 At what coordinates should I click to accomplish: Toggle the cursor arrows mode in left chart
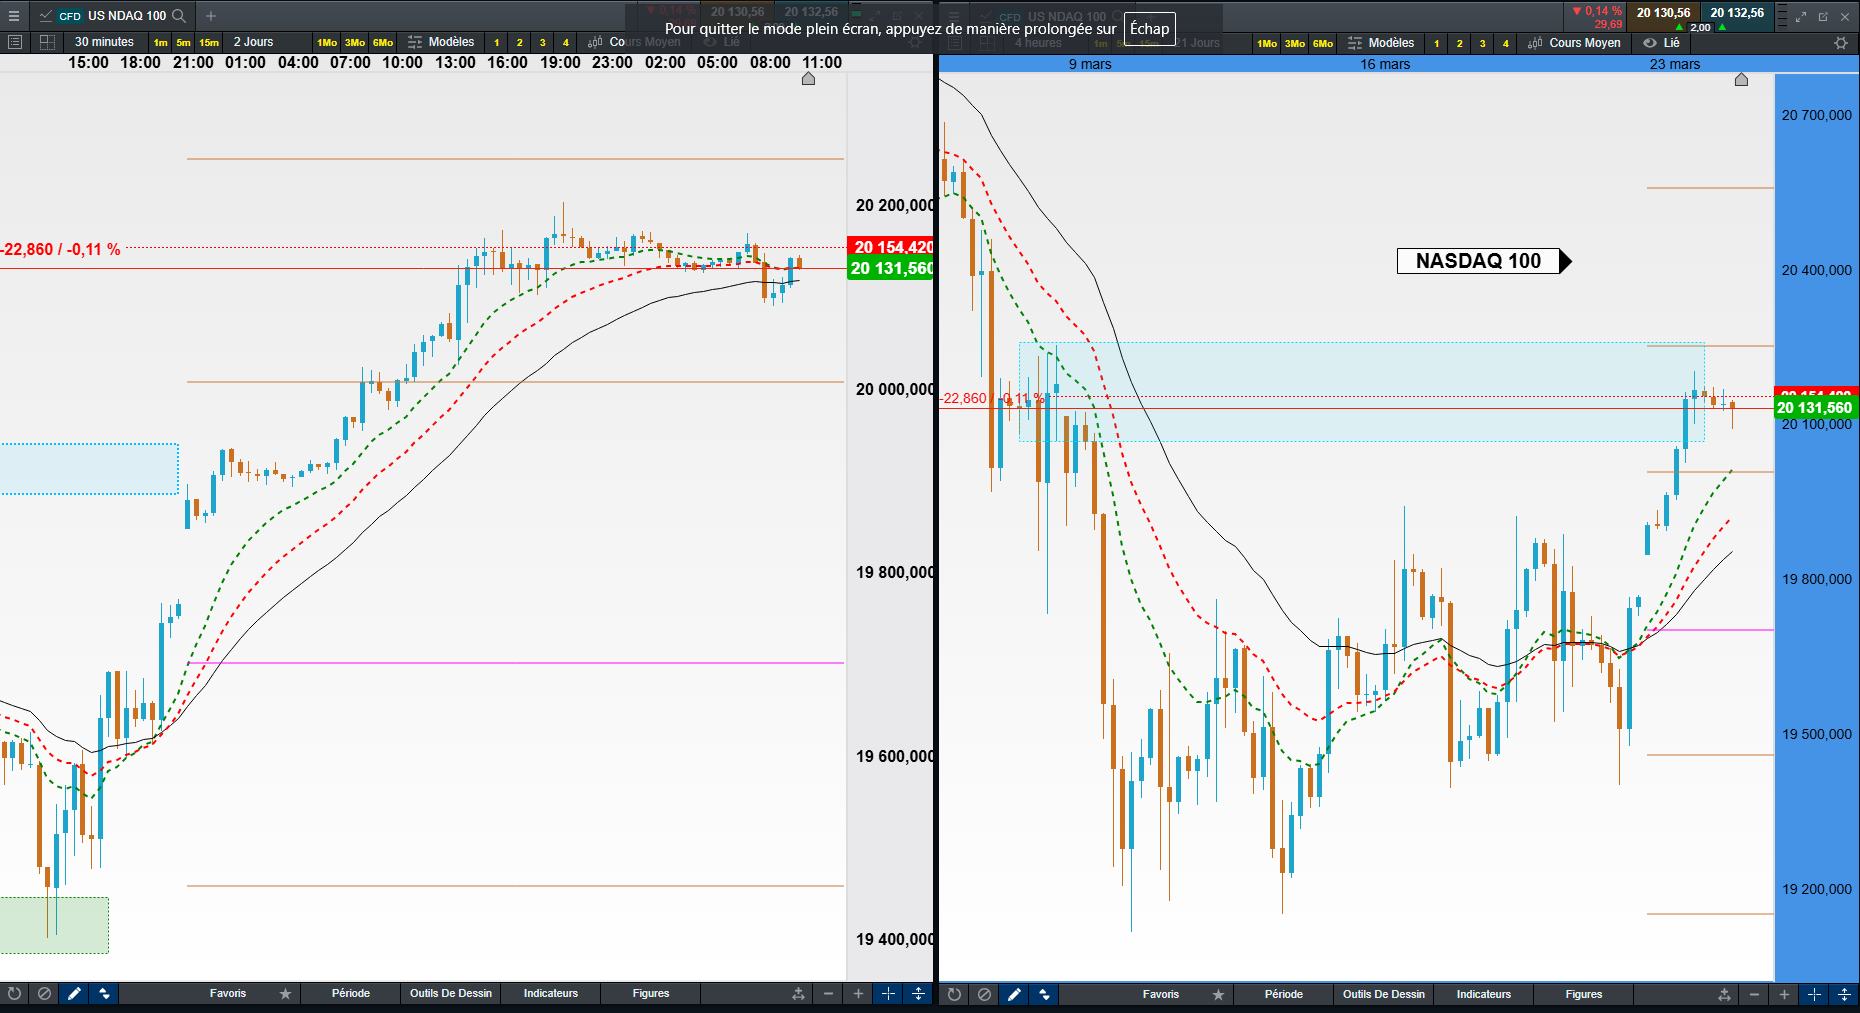click(x=104, y=993)
